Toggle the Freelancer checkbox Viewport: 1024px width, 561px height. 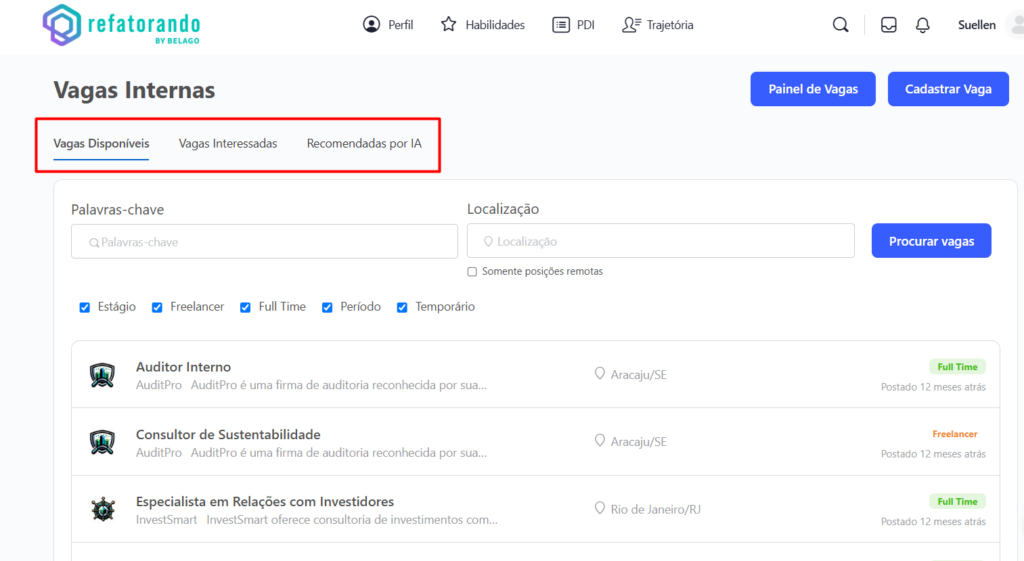pos(157,307)
